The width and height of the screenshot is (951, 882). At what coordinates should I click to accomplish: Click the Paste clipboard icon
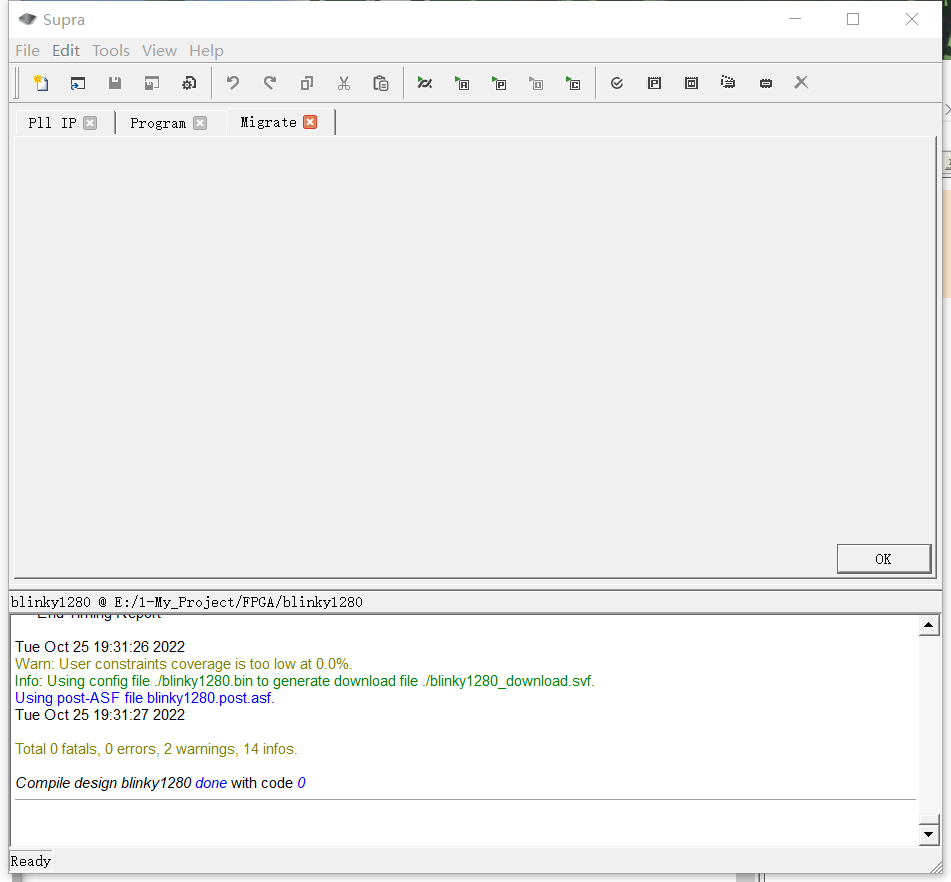(381, 83)
